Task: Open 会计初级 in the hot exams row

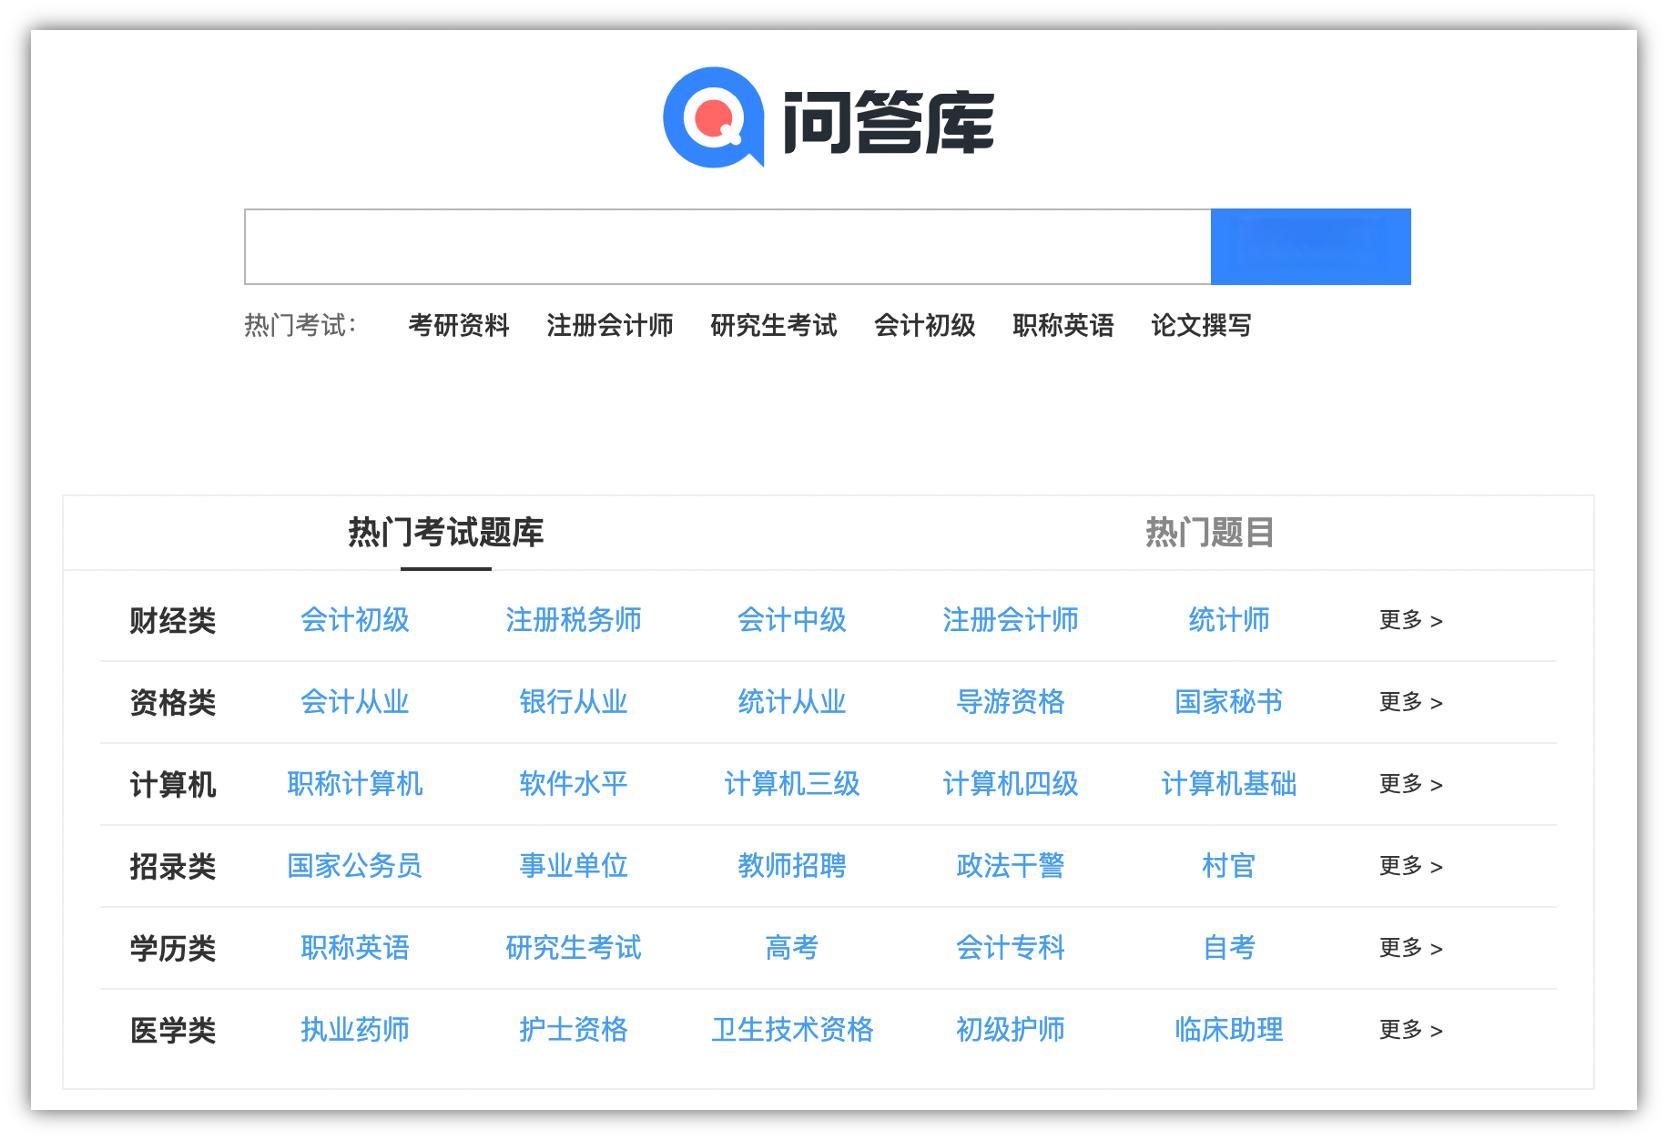Action: tap(925, 325)
